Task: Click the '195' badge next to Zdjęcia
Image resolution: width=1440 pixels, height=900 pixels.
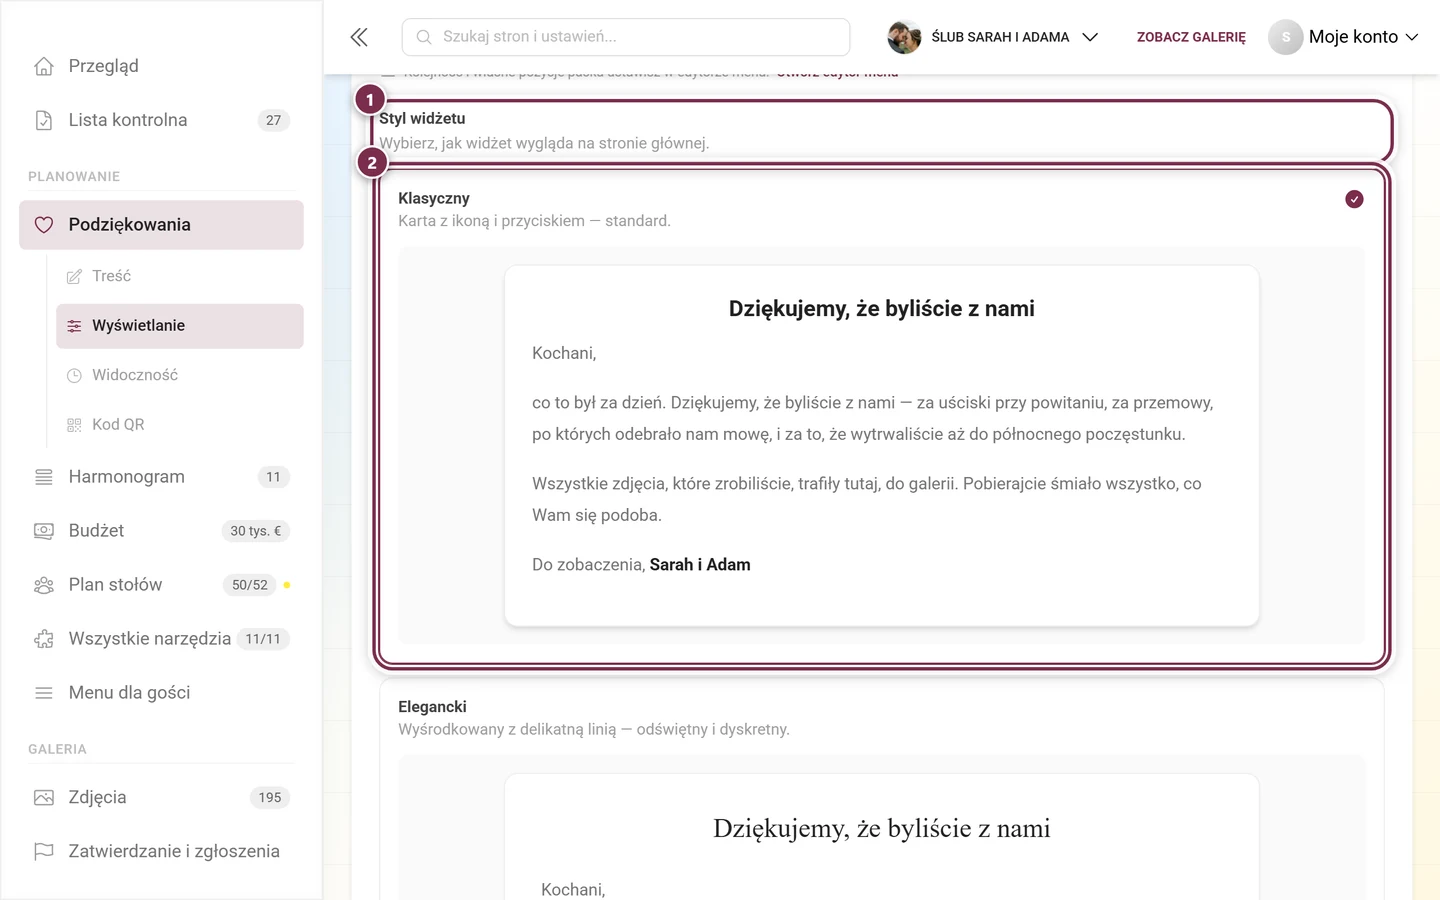Action: click(x=270, y=798)
